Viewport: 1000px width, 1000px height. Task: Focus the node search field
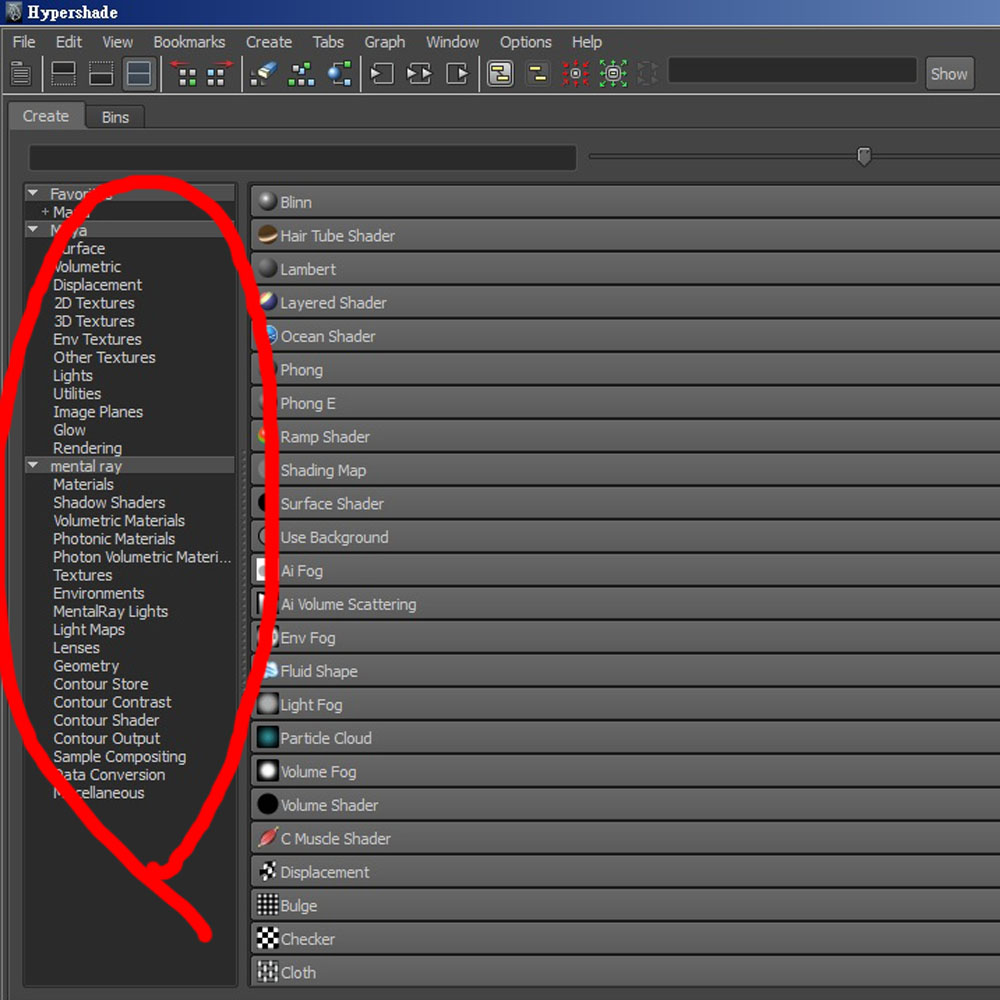click(302, 158)
